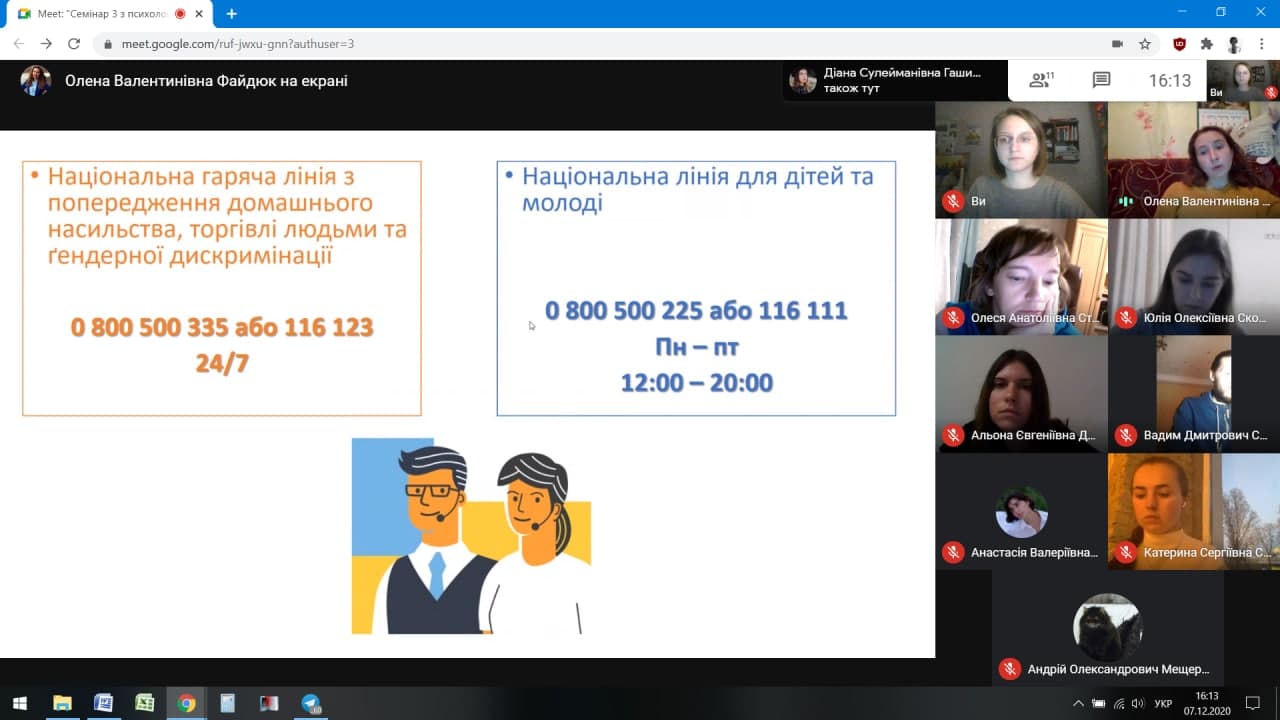Click the muted mic icon on Андрій Олександрович's tile
Image resolution: width=1280 pixels, height=720 pixels.
1010,669
